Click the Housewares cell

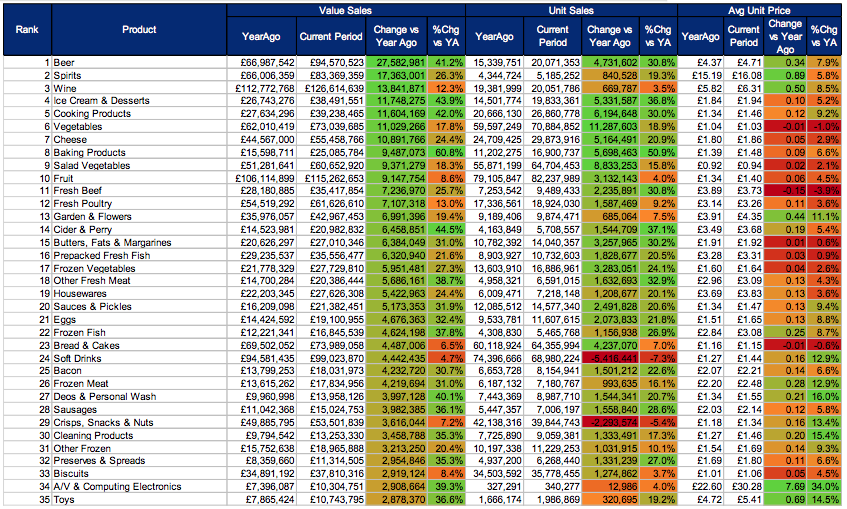coord(139,294)
